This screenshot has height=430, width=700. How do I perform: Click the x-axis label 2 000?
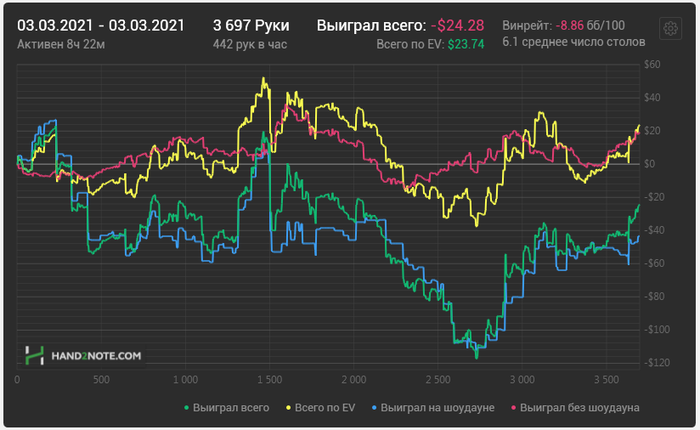[x=354, y=380]
